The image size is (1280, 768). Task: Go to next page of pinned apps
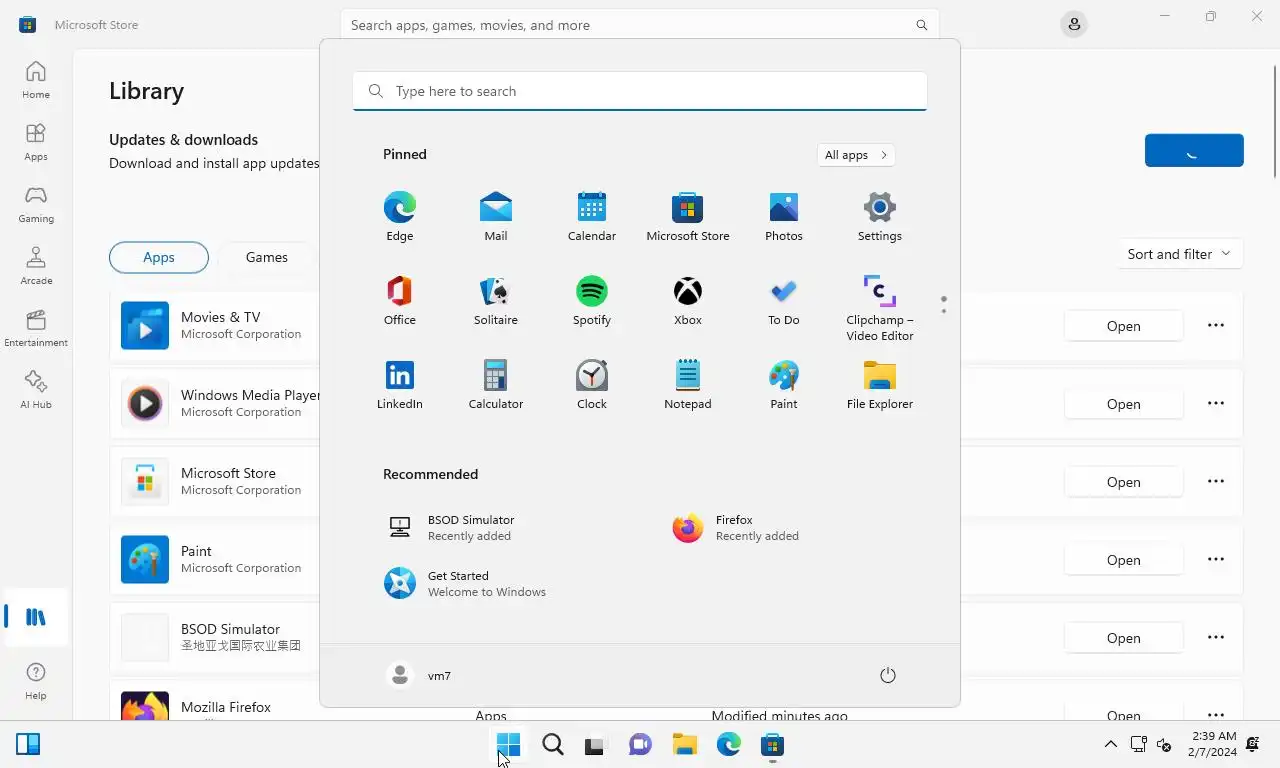coord(943,311)
